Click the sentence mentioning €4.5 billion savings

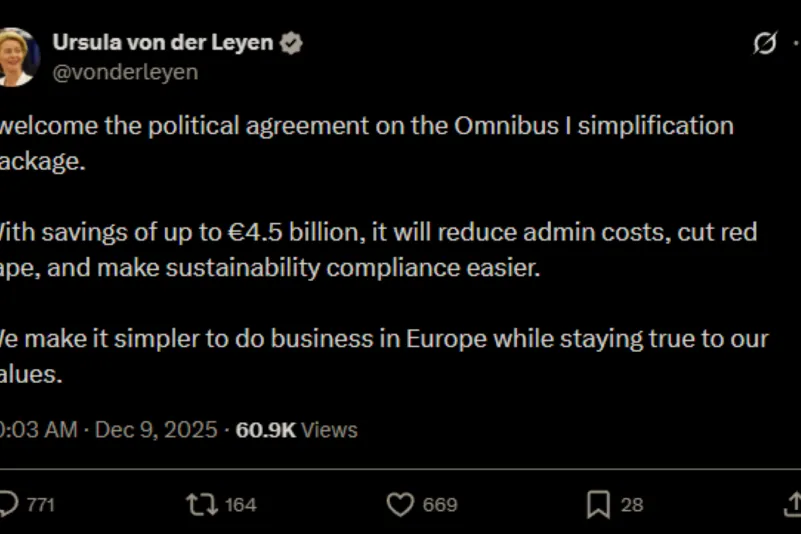pos(380,233)
